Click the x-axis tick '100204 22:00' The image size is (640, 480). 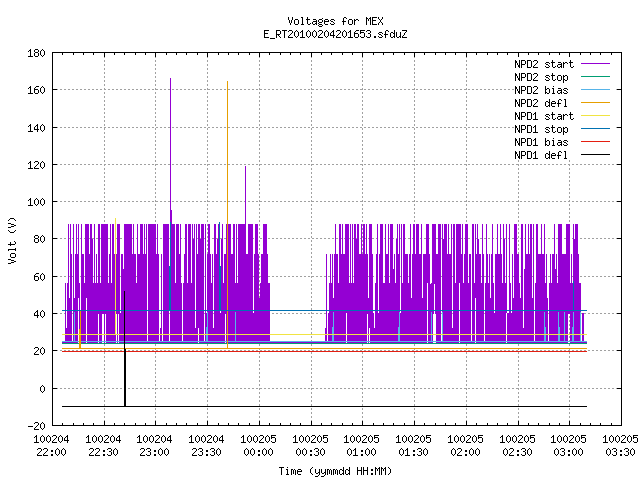[x=51, y=446]
